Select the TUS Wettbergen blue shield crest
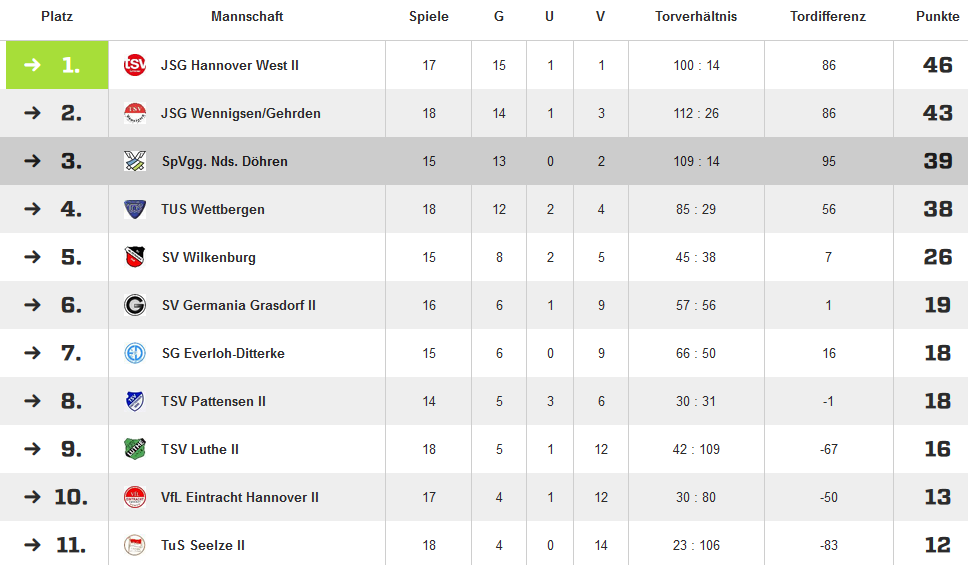 point(135,209)
